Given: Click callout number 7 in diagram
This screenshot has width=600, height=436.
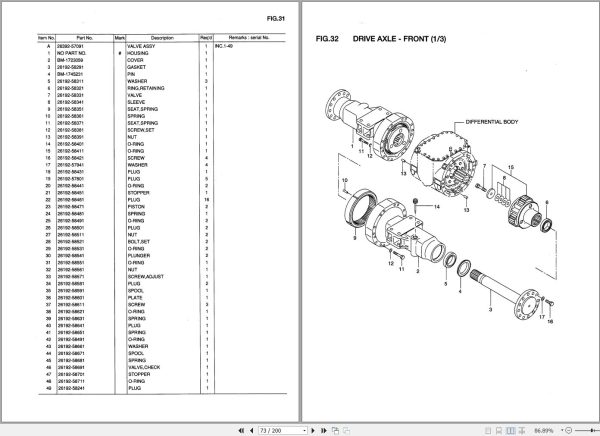Looking at the screenshot, I should point(484,166).
